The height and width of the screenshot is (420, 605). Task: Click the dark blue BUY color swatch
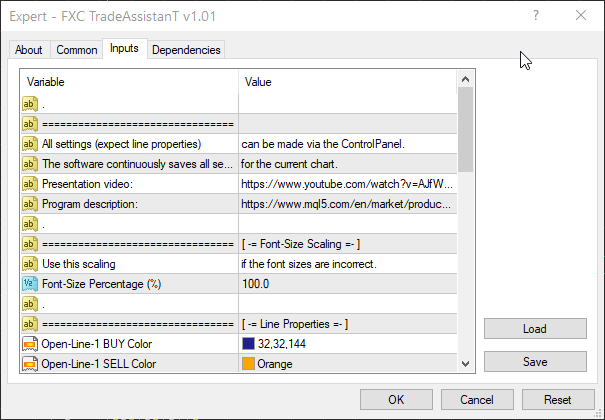tap(248, 344)
